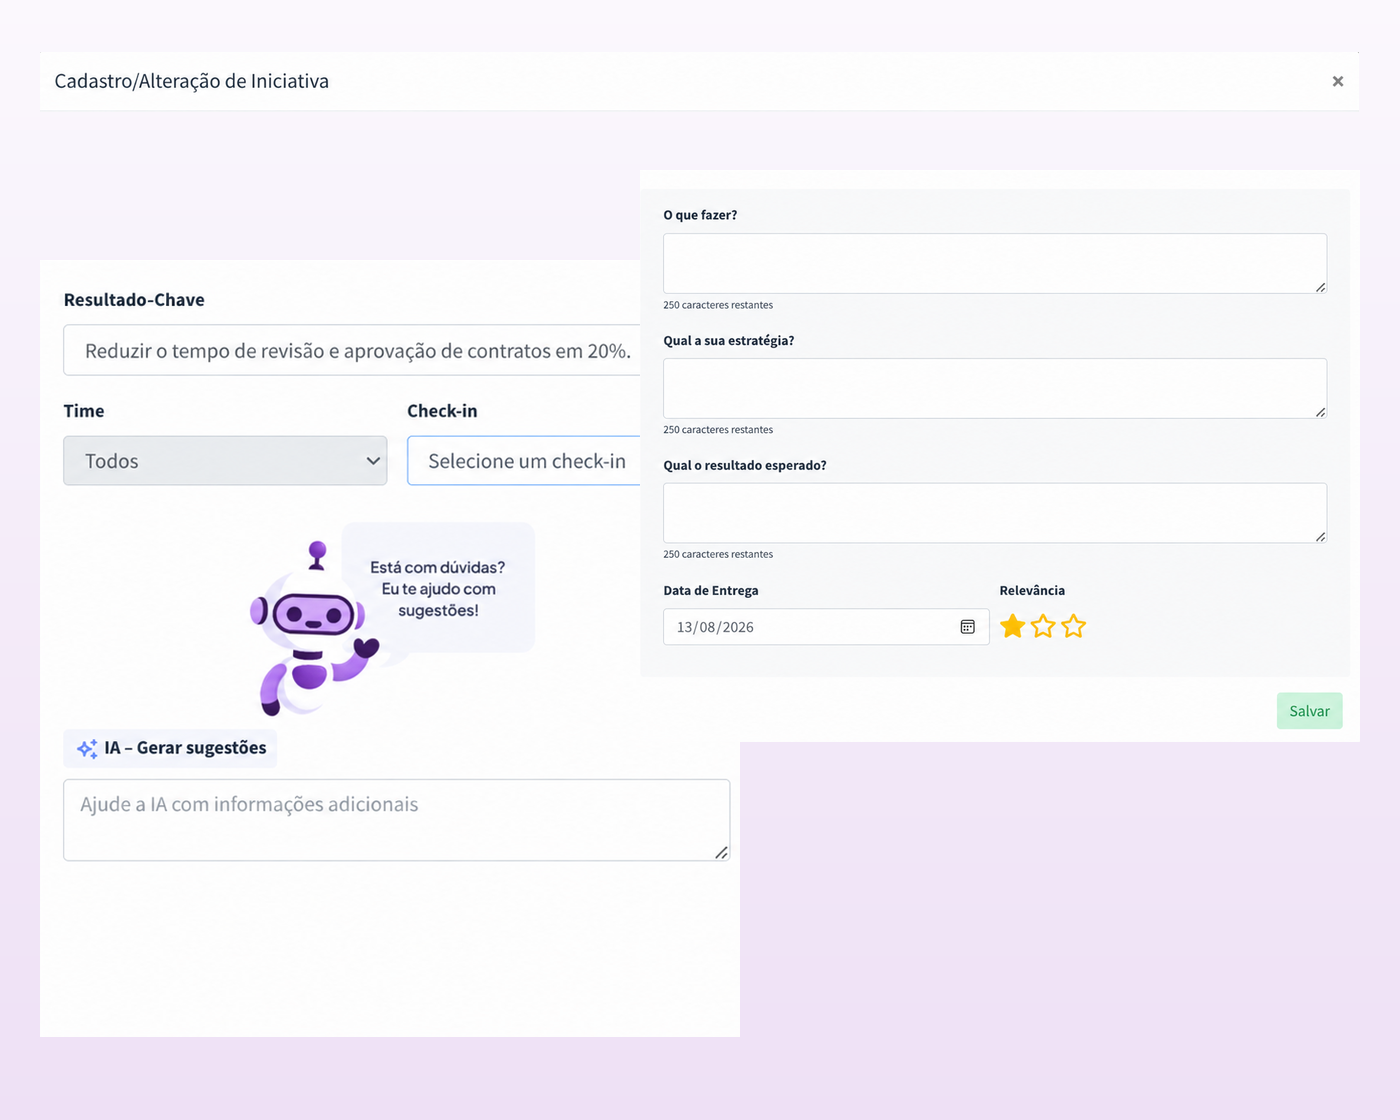Open the calendar picker for Data de Entrega
This screenshot has width=1400, height=1120.
click(967, 627)
